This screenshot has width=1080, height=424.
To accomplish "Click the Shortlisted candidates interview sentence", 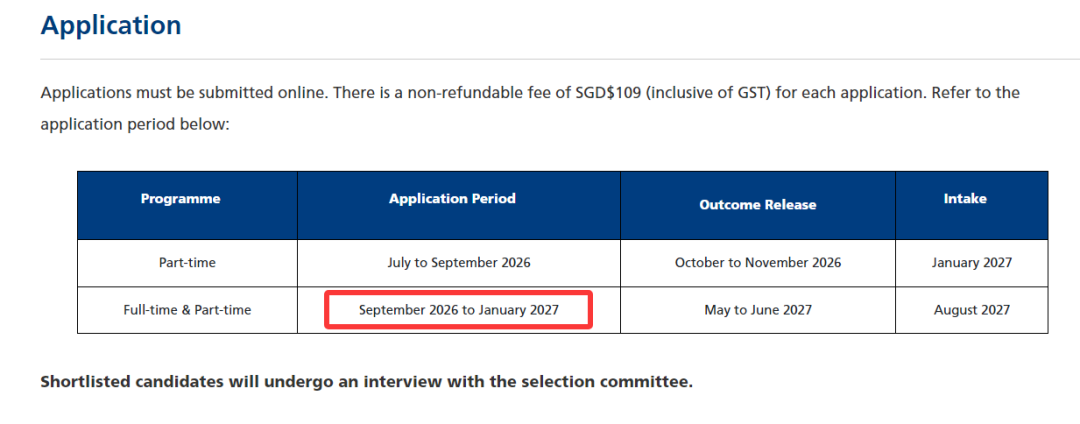I will pyautogui.click(x=366, y=382).
